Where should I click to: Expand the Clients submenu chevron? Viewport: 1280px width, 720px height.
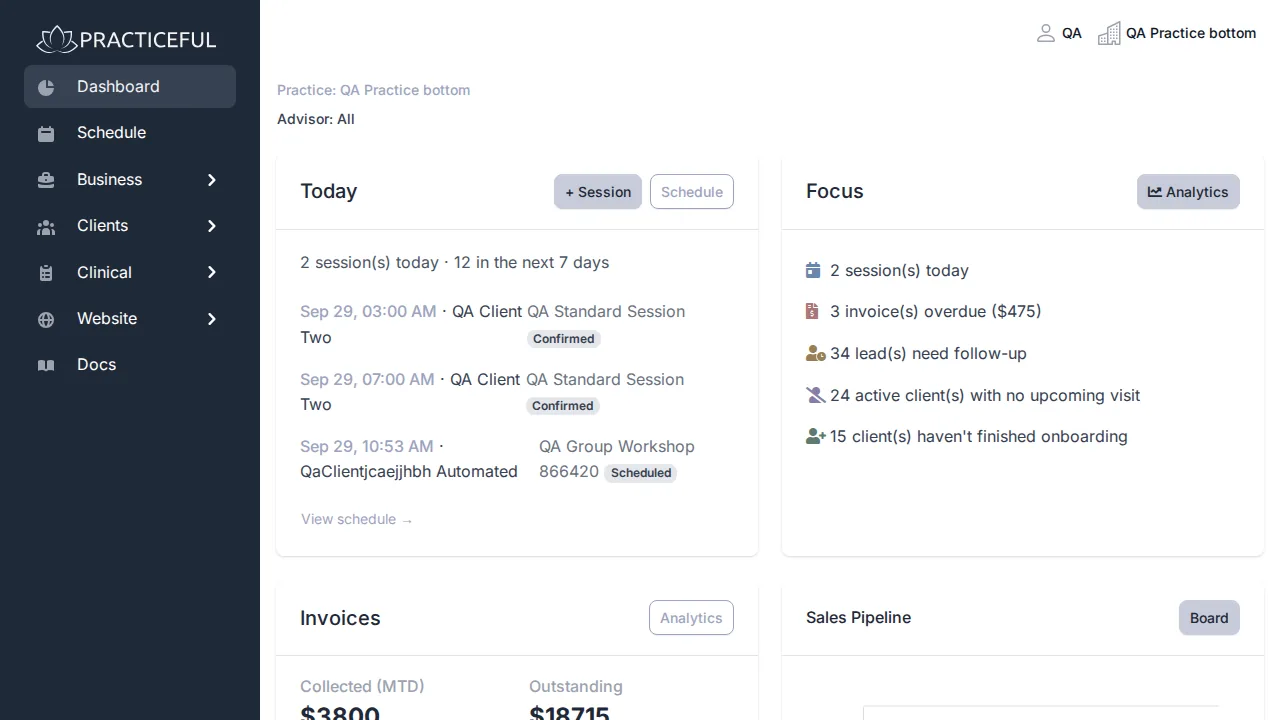click(x=212, y=226)
